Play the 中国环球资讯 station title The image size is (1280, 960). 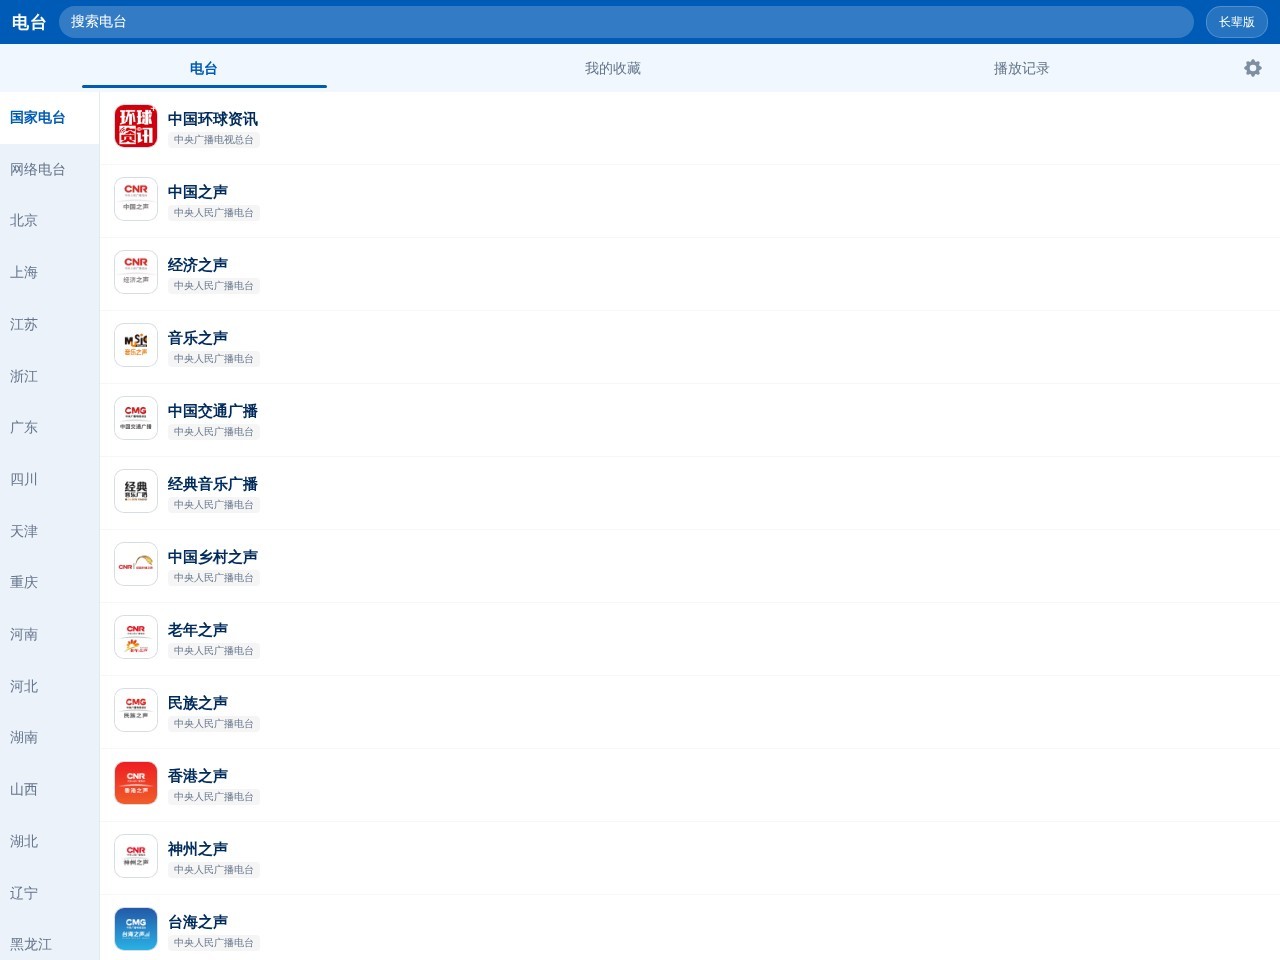click(x=213, y=119)
